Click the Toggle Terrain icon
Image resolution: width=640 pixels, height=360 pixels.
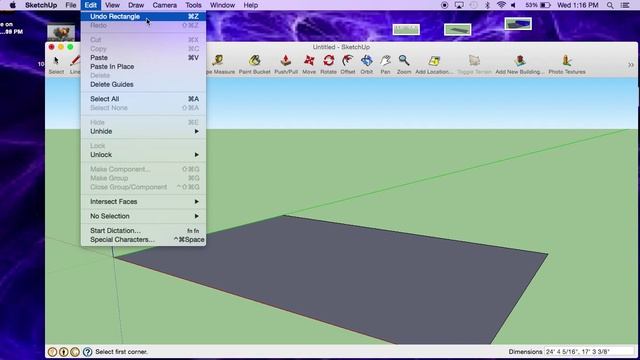tap(474, 64)
